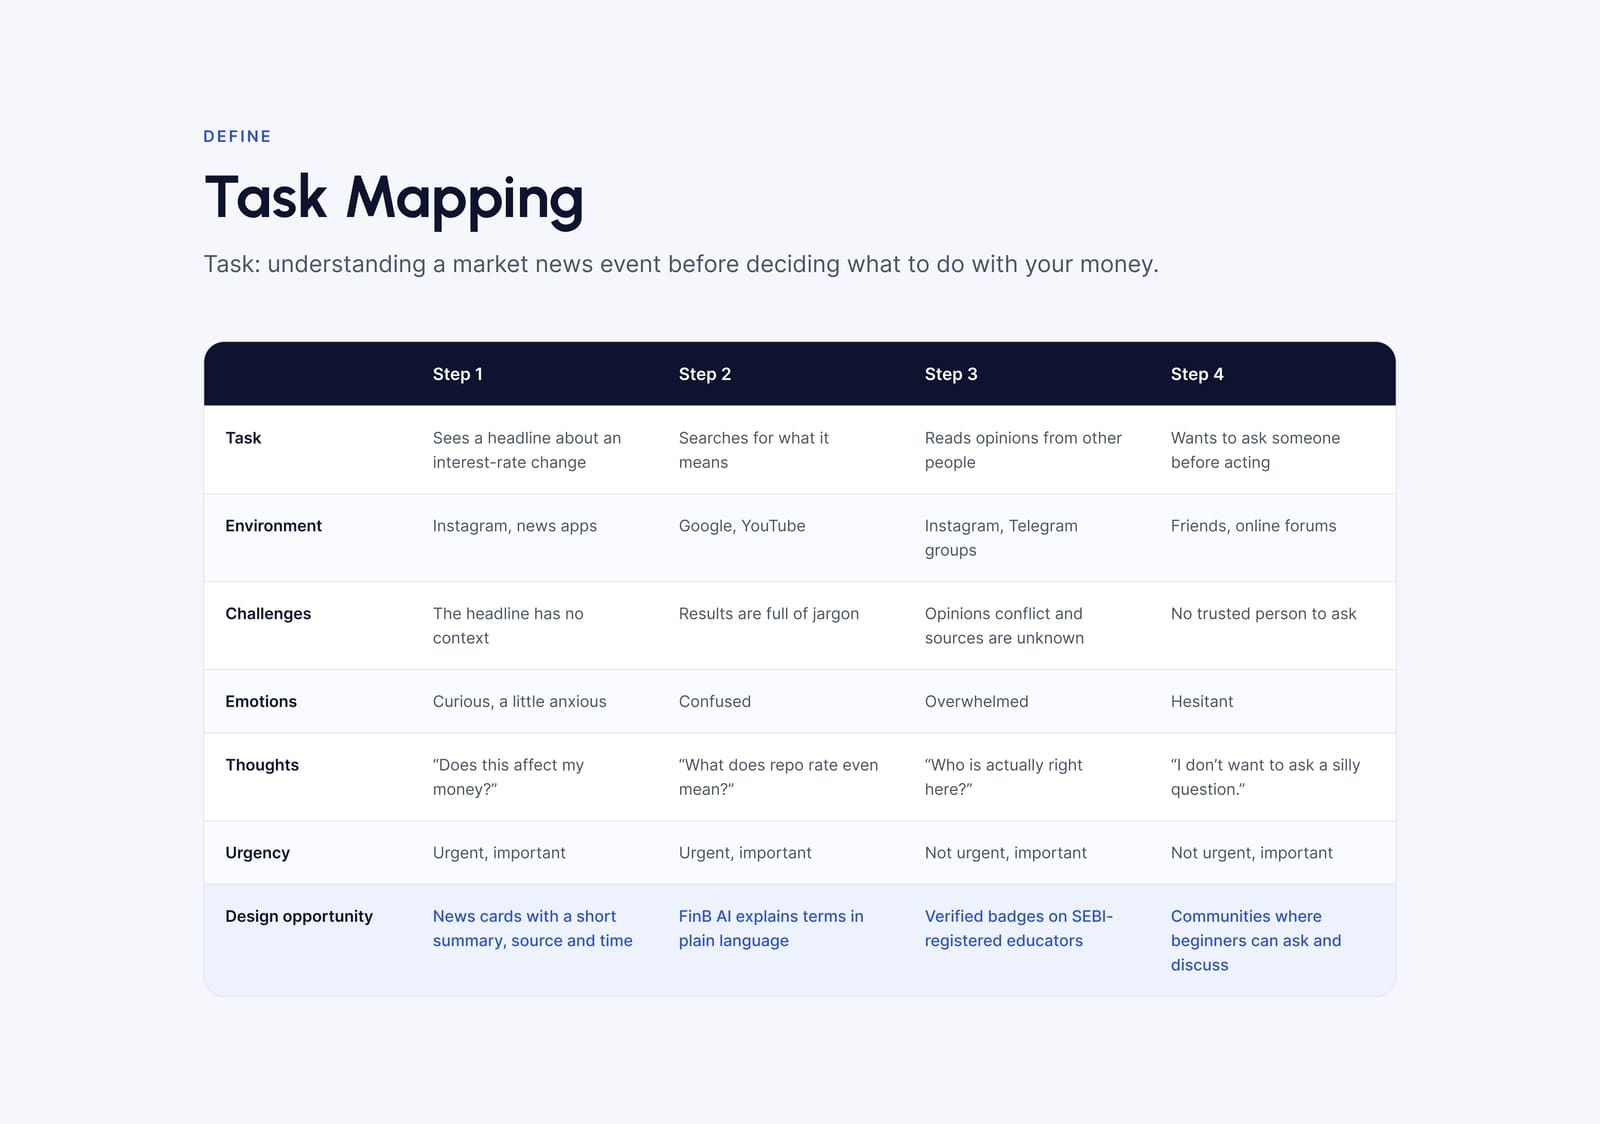Click the 'Confused' emotion cell
The image size is (1600, 1124).
click(715, 702)
